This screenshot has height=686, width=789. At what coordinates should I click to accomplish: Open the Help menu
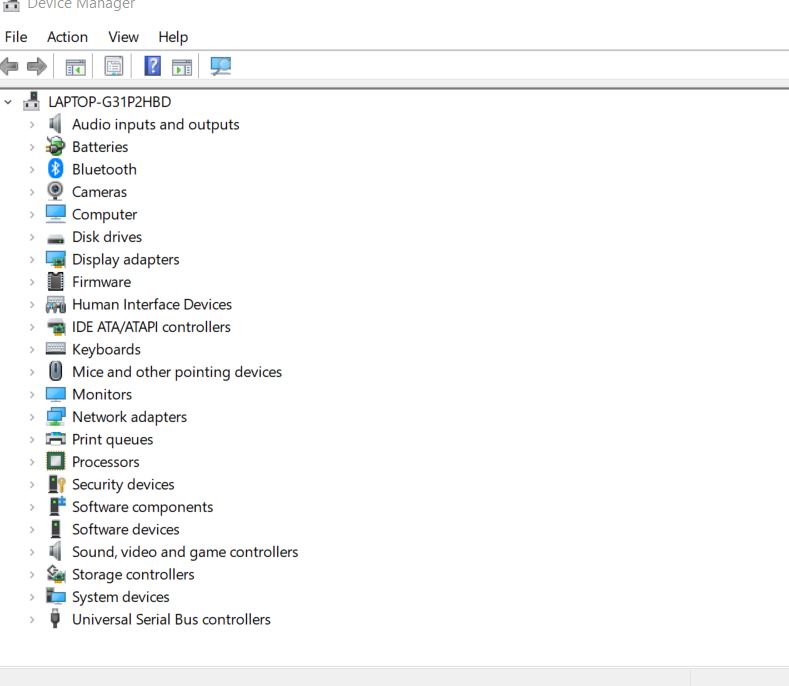173,37
